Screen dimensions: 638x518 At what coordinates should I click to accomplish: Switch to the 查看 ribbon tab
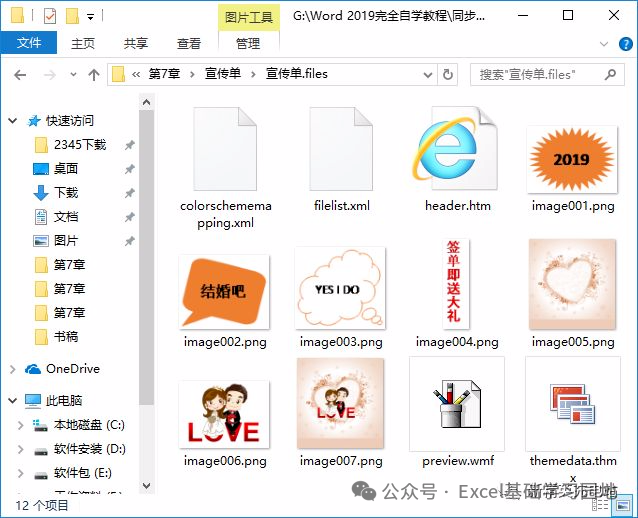tap(188, 44)
